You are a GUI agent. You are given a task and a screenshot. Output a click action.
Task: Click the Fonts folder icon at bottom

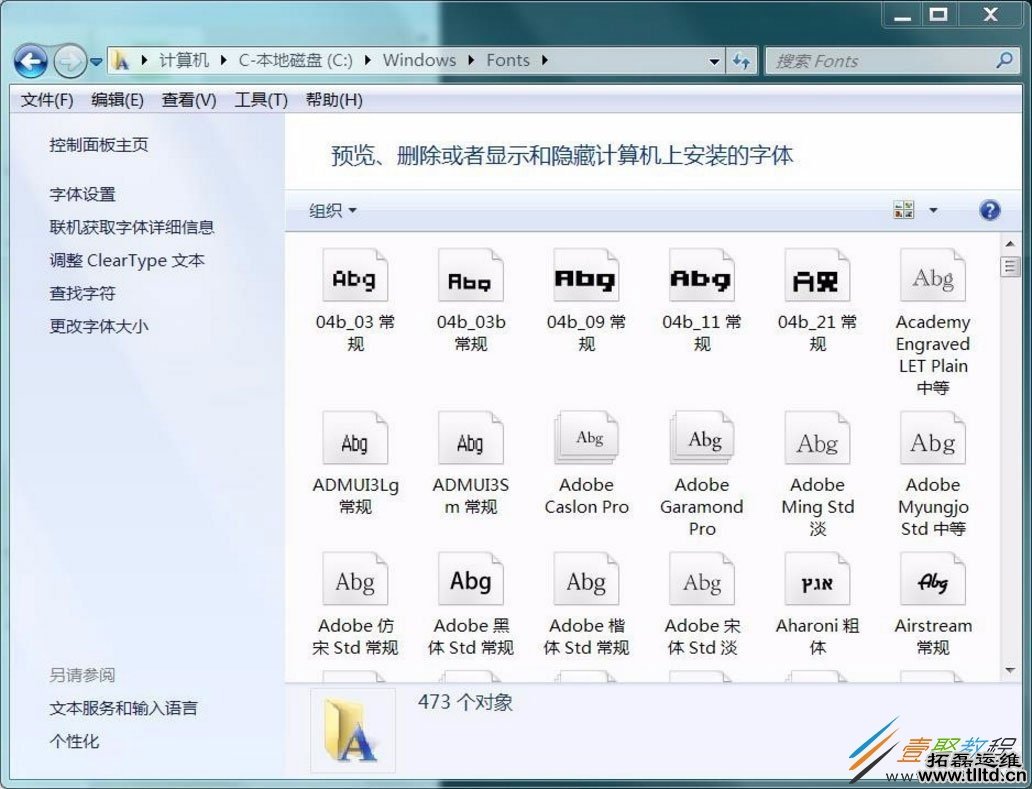(352, 731)
